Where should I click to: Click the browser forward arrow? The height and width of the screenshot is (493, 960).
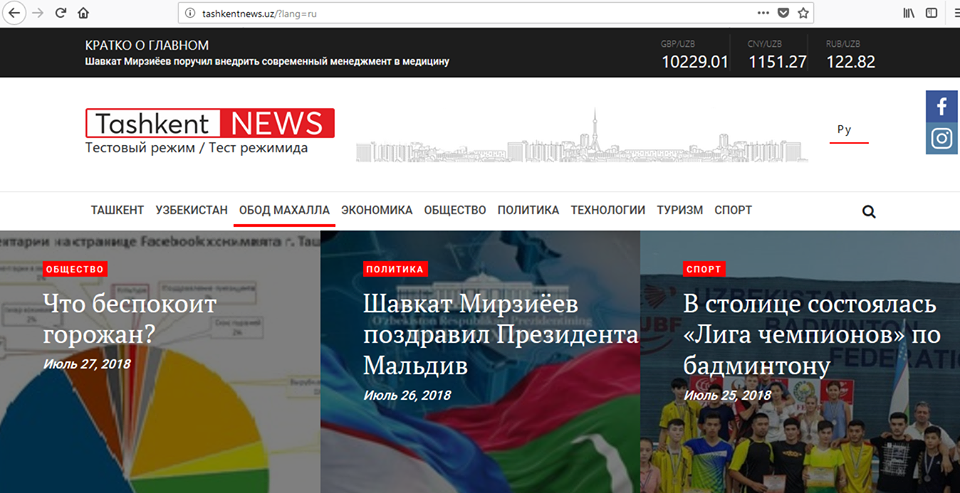tap(38, 13)
